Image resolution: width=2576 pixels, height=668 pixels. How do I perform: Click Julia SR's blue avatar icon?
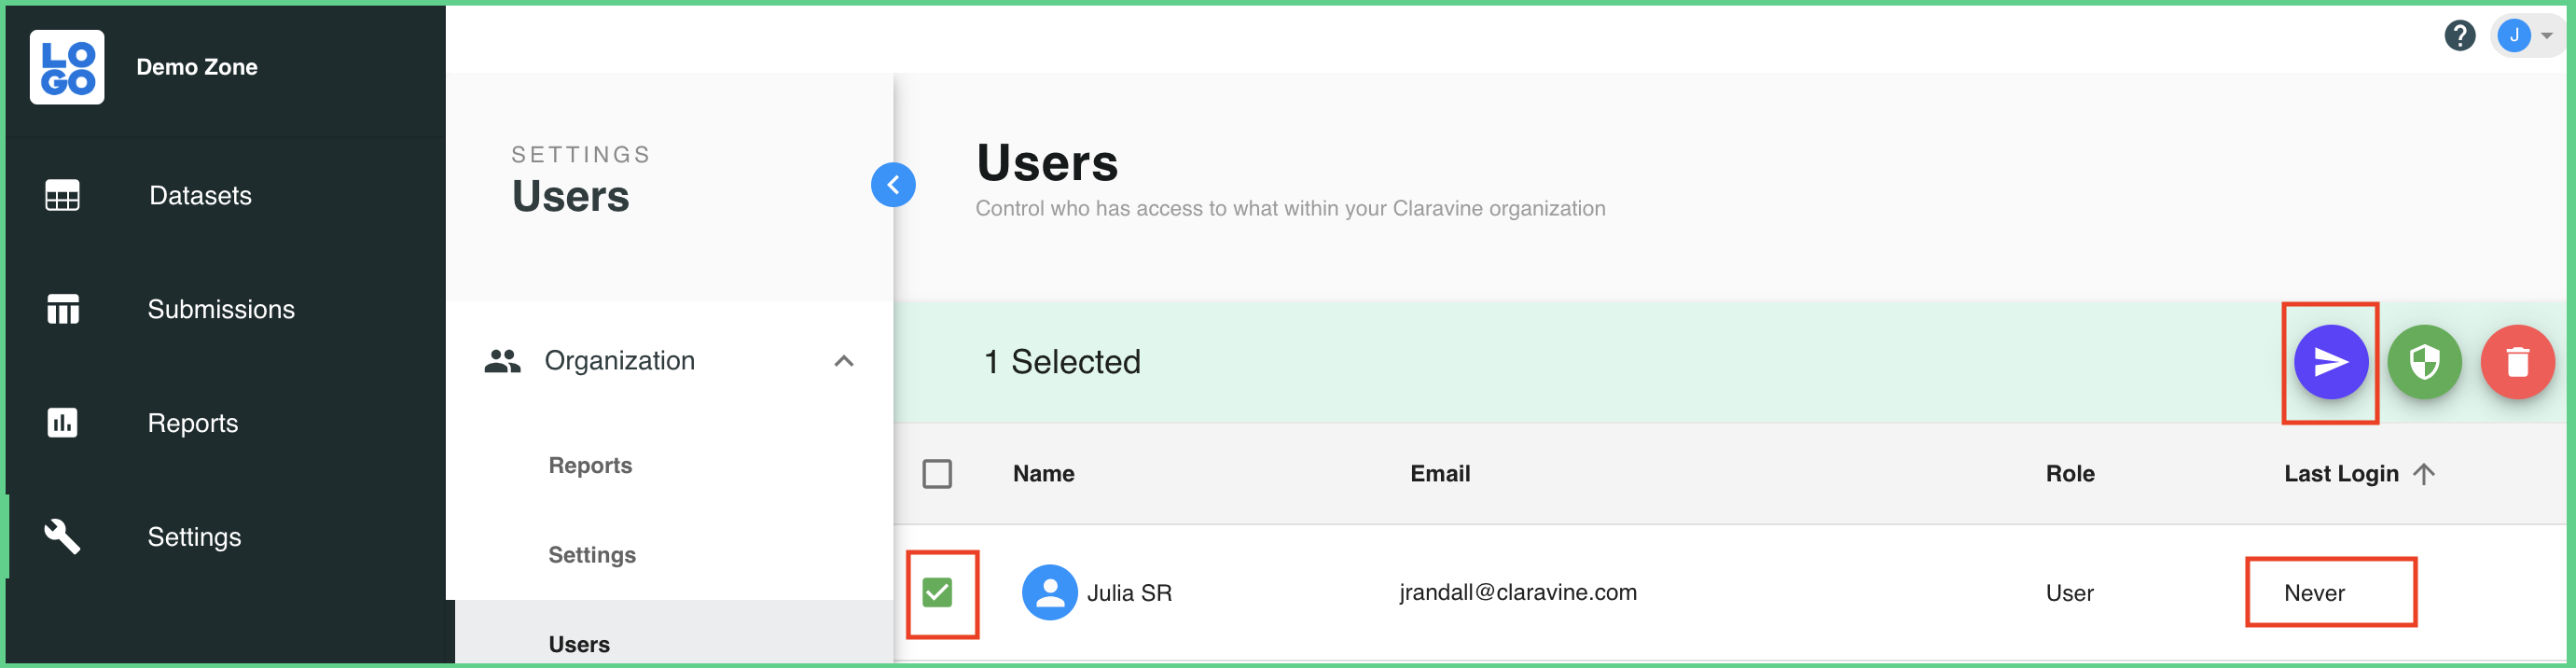click(x=1049, y=593)
